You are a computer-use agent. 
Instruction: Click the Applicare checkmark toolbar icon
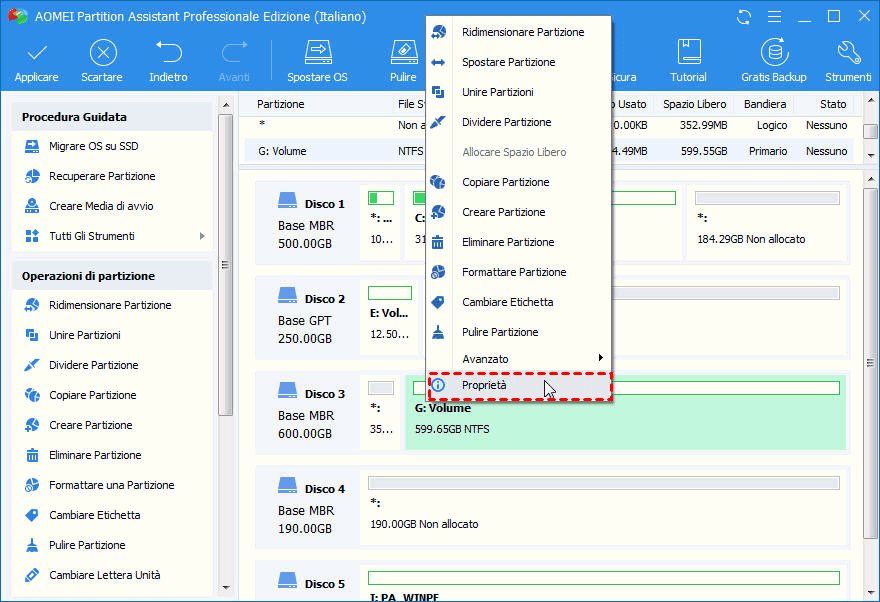coord(37,53)
